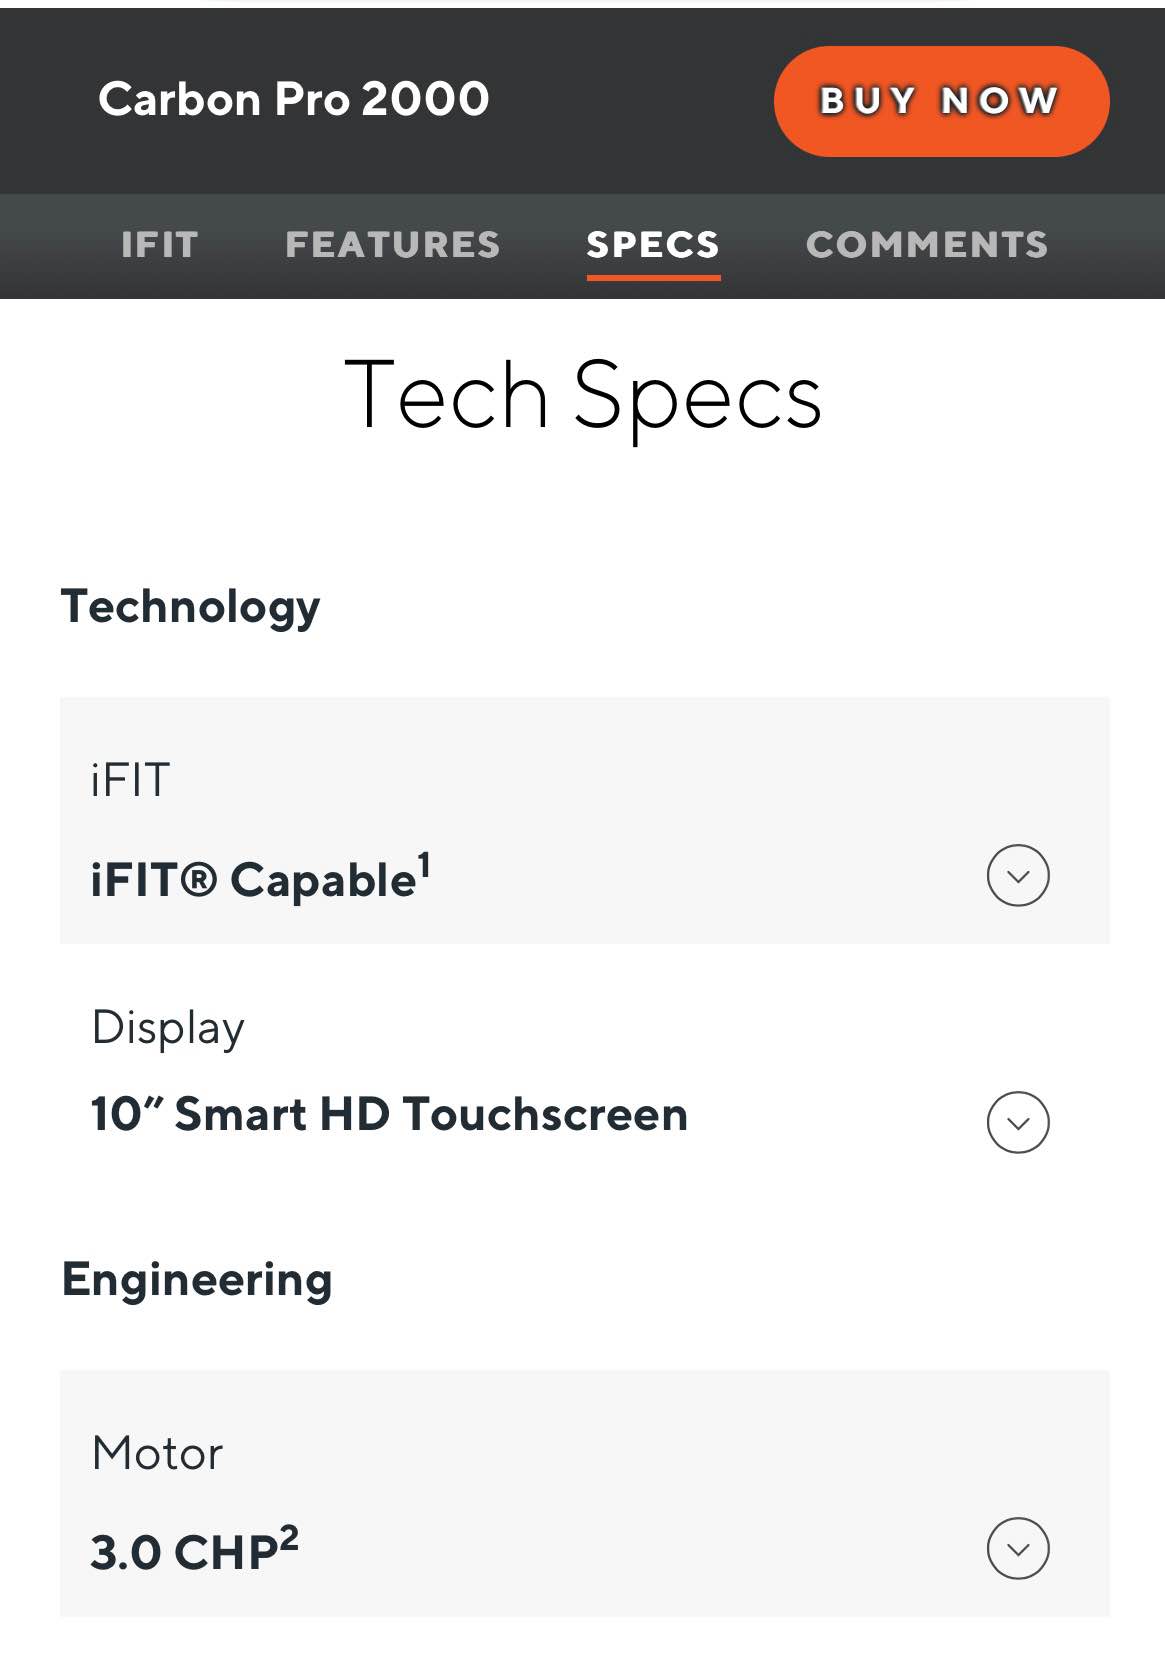
Task: Click the Engineering section heading
Action: coord(197,1280)
